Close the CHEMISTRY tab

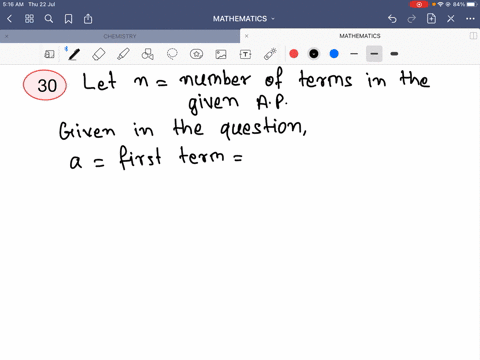point(7,36)
